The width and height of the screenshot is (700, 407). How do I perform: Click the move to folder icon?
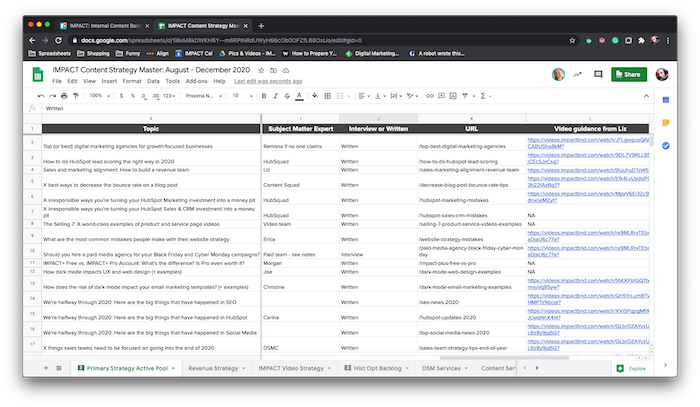(273, 71)
